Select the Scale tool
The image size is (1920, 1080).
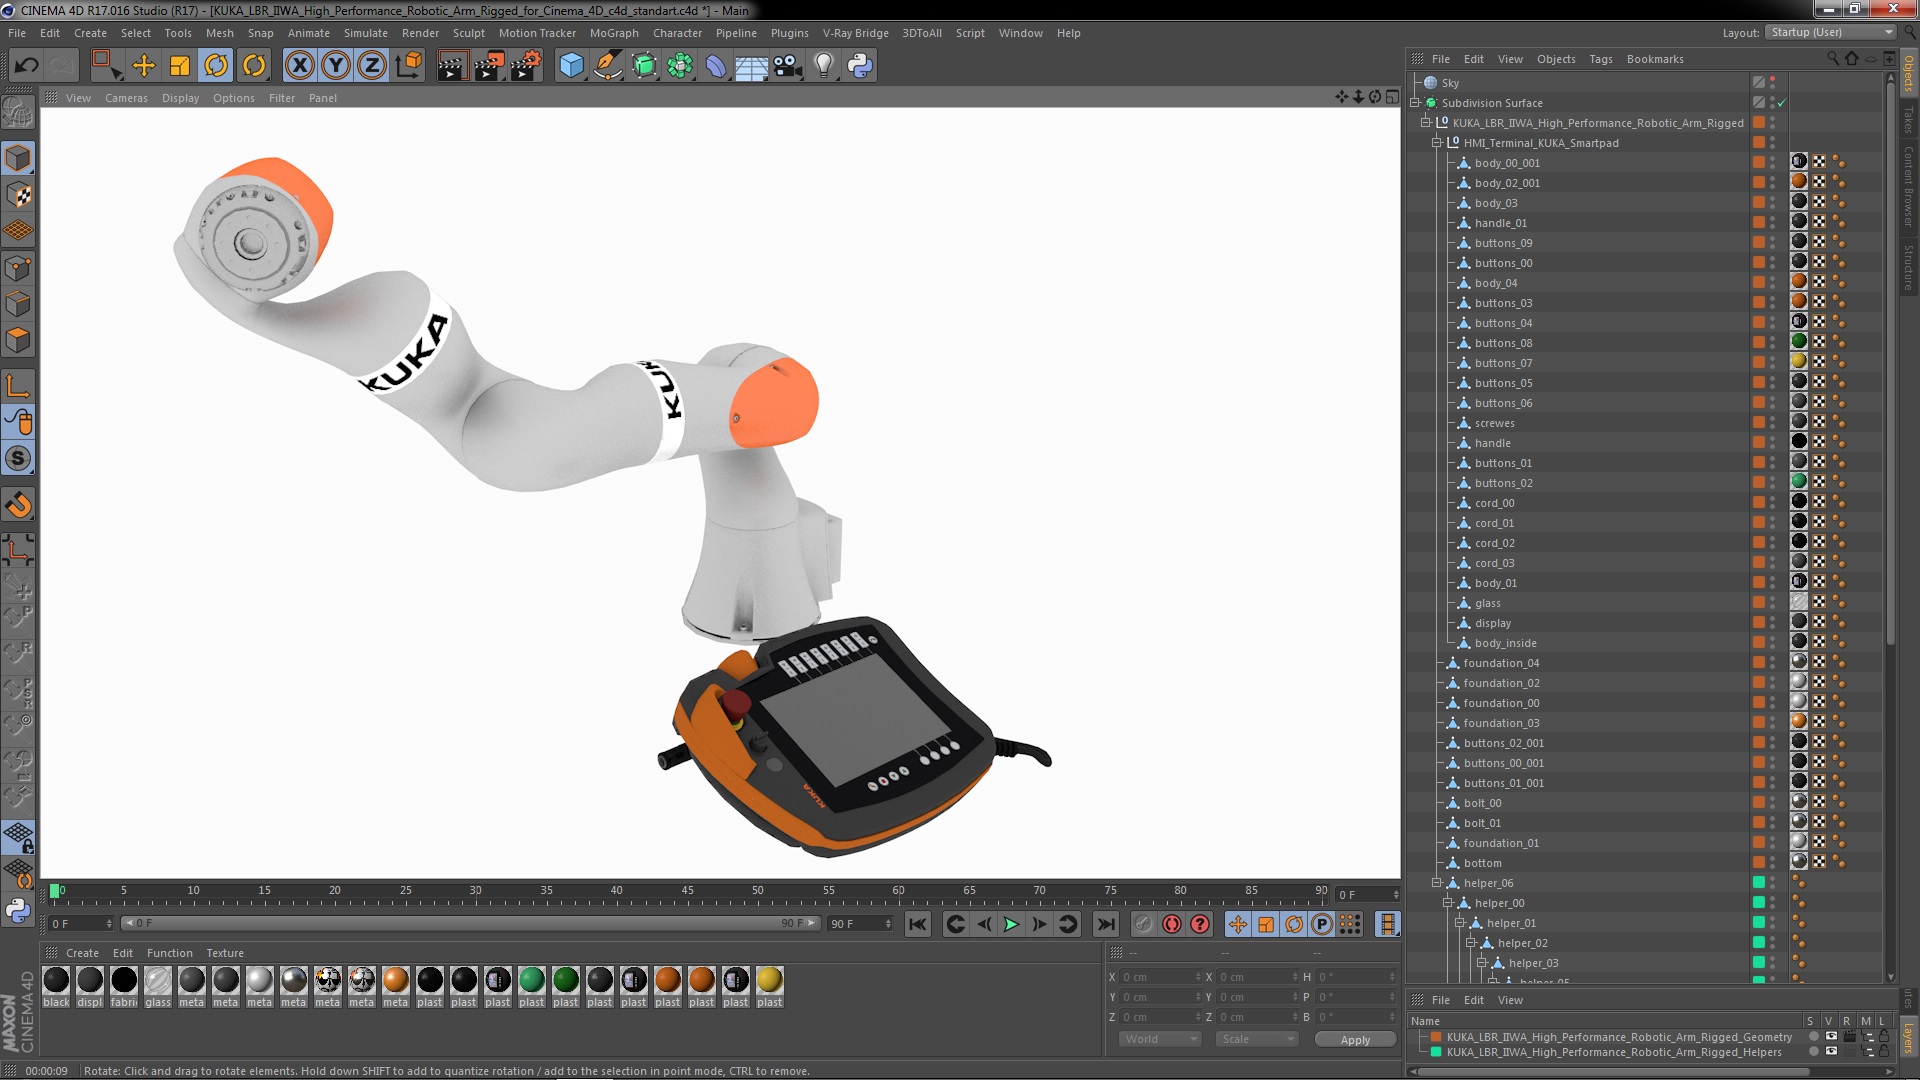point(180,66)
